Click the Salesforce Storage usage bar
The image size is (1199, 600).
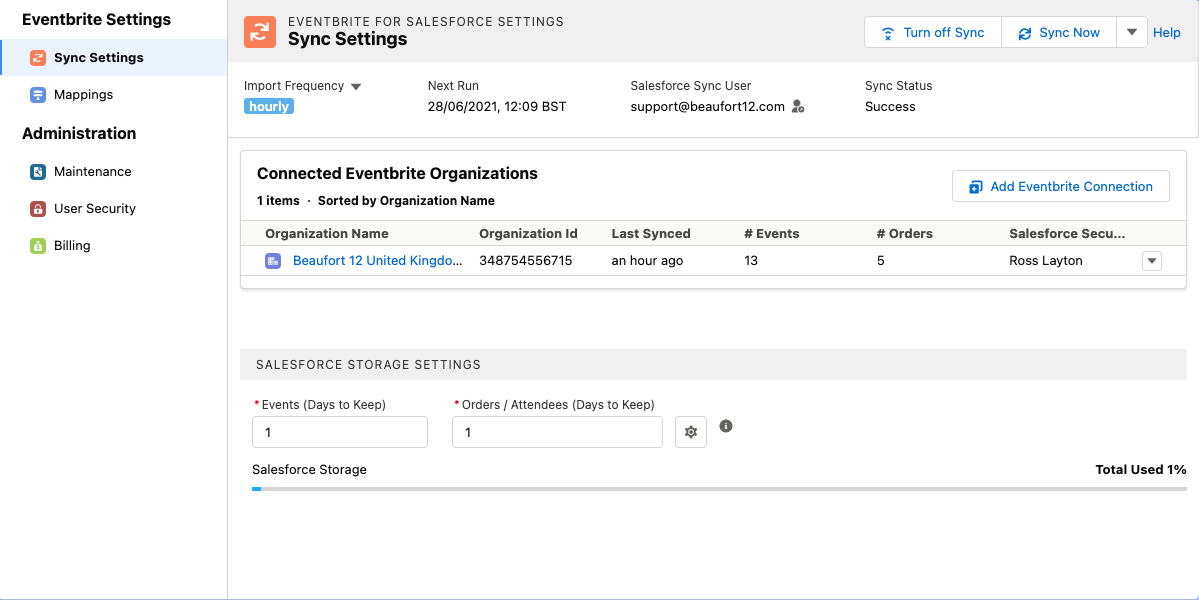[x=719, y=488]
